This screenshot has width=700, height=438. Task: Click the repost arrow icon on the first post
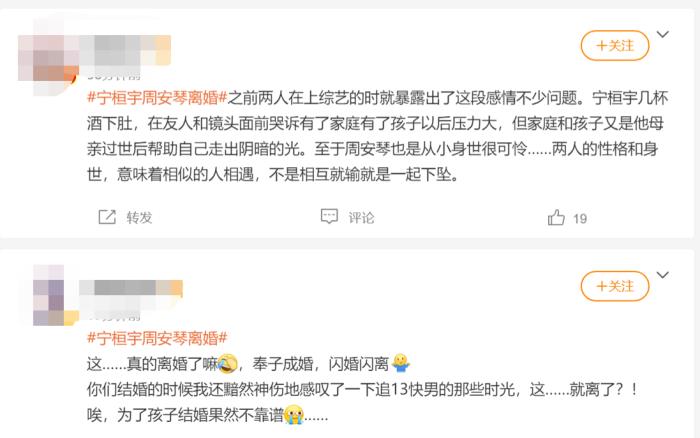point(107,217)
